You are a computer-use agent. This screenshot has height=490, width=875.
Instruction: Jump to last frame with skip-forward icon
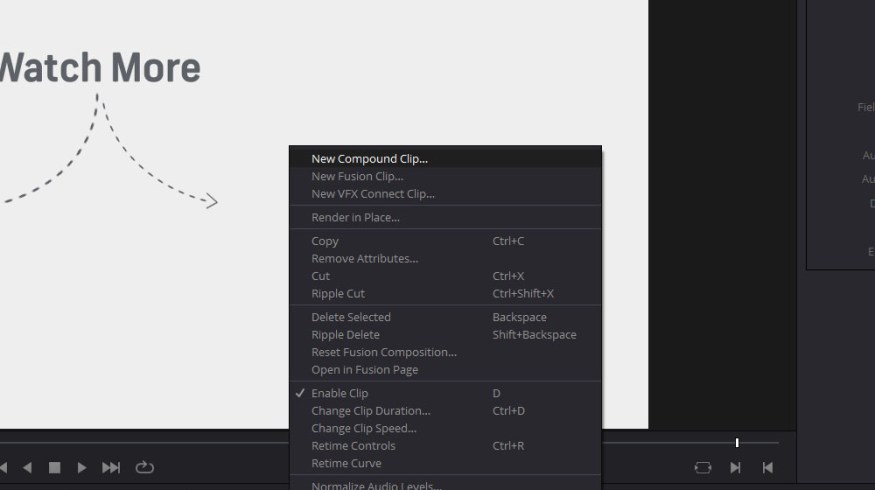(x=111, y=467)
